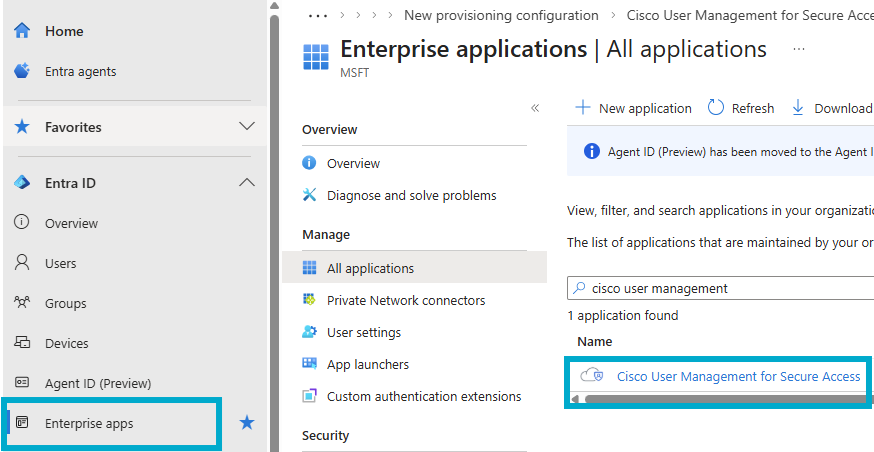Click the Overview info circle icon in left sidebar
Viewport: 874px width, 452px height.
pyautogui.click(x=22, y=222)
